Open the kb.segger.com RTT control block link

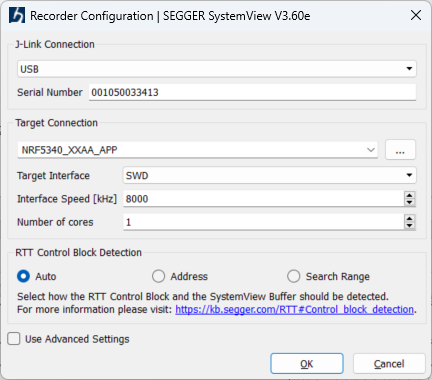pos(294,309)
